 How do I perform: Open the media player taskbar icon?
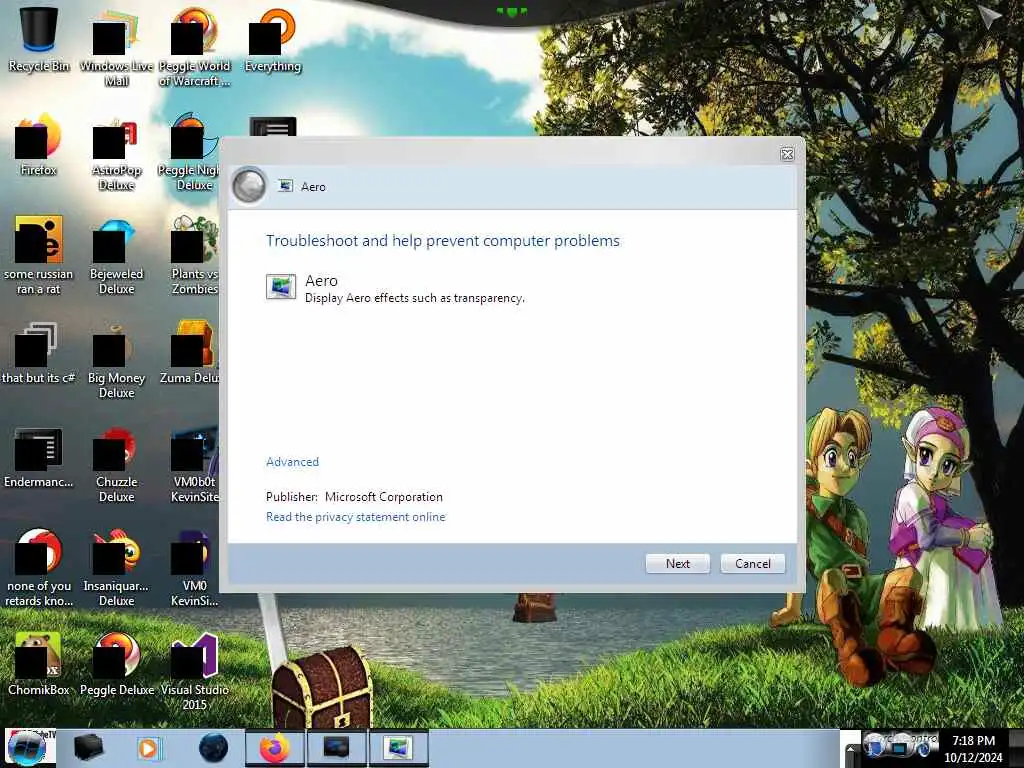point(149,748)
